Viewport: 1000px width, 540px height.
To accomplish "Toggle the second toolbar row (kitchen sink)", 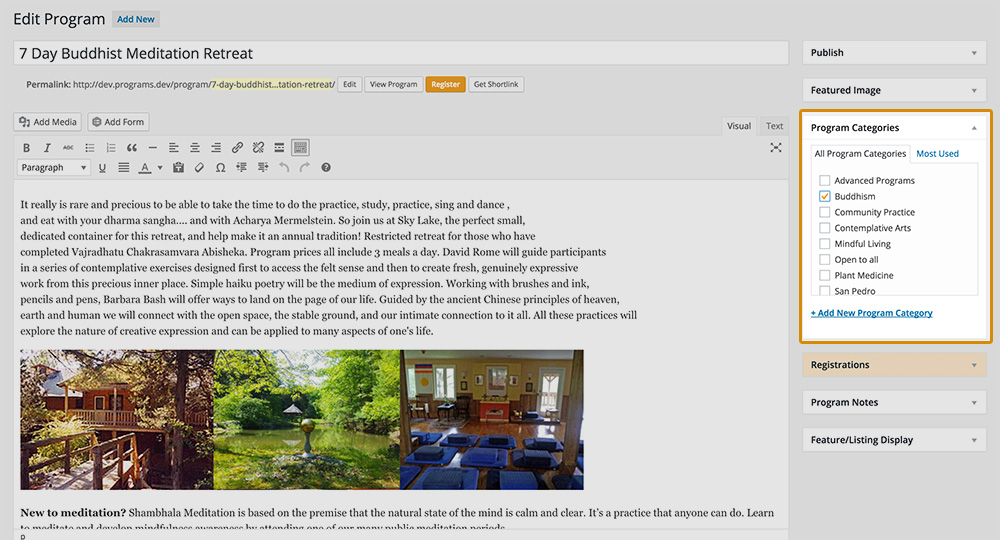I will (300, 147).
